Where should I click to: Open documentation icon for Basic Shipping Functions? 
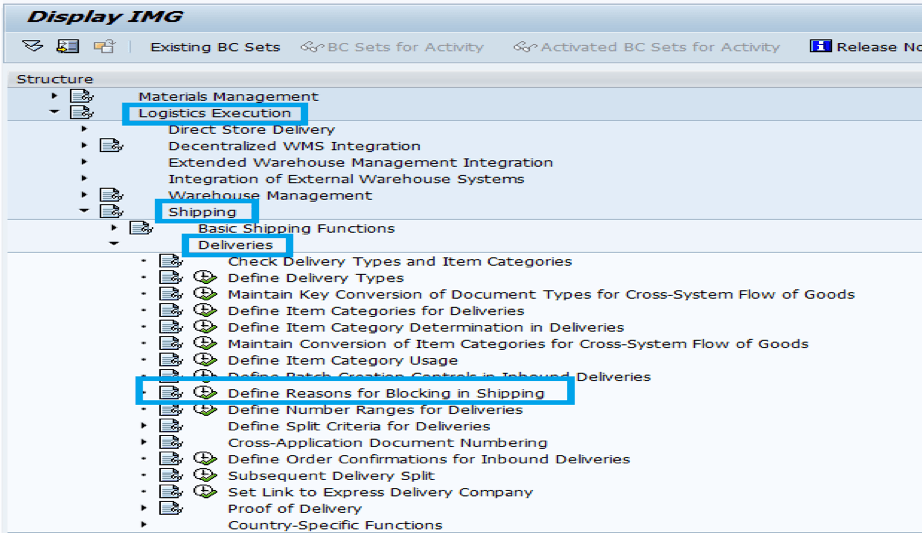(x=141, y=228)
